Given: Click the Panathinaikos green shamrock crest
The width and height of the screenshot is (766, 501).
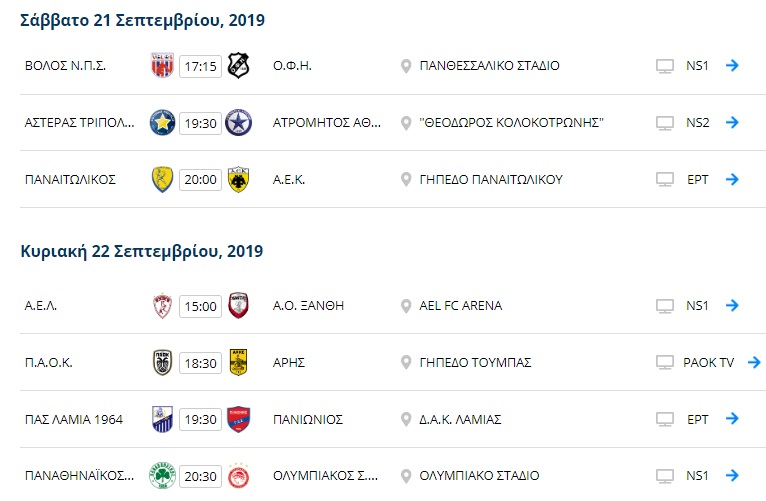Looking at the screenshot, I should click(x=162, y=476).
